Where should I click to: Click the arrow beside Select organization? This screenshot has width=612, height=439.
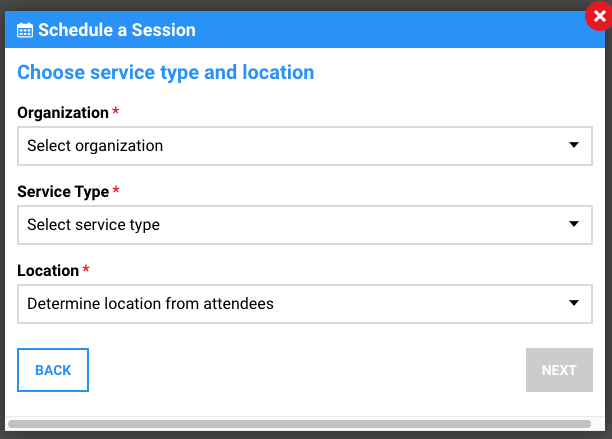(x=573, y=145)
